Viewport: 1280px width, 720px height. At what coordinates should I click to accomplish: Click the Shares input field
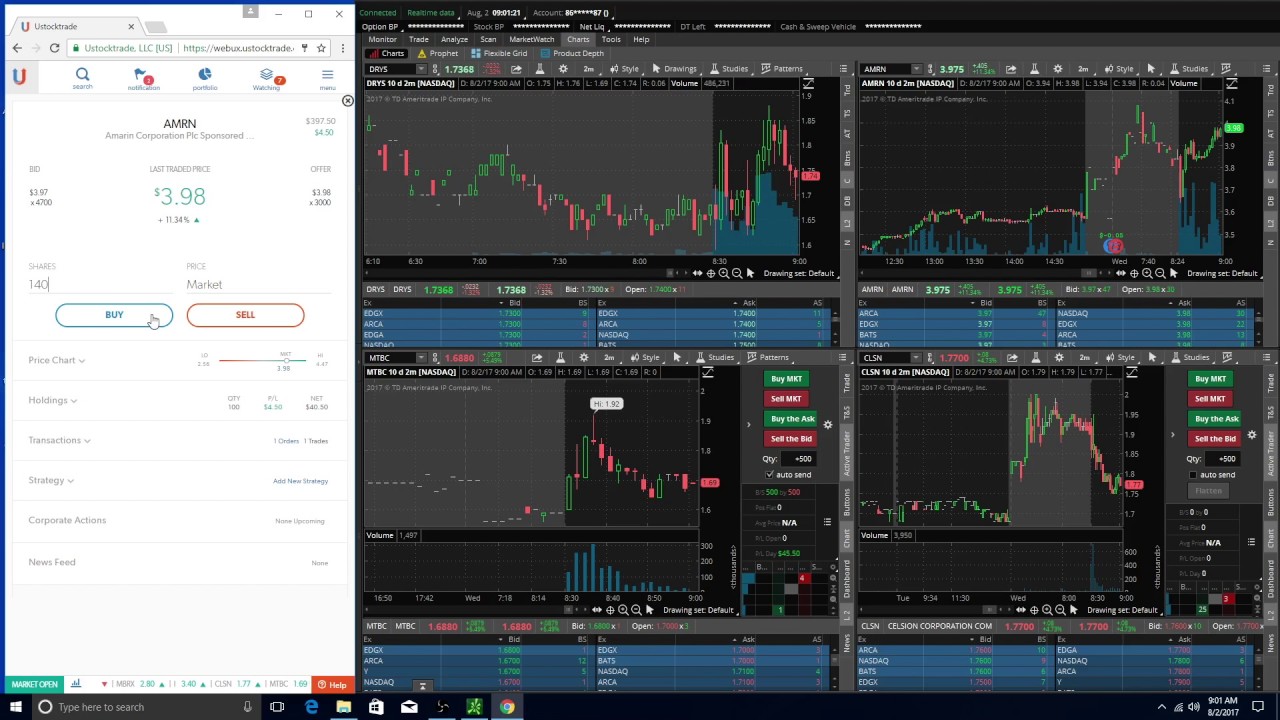[100, 285]
